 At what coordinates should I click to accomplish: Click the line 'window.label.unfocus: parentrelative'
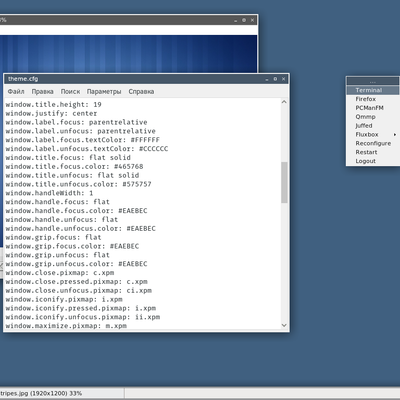click(80, 131)
